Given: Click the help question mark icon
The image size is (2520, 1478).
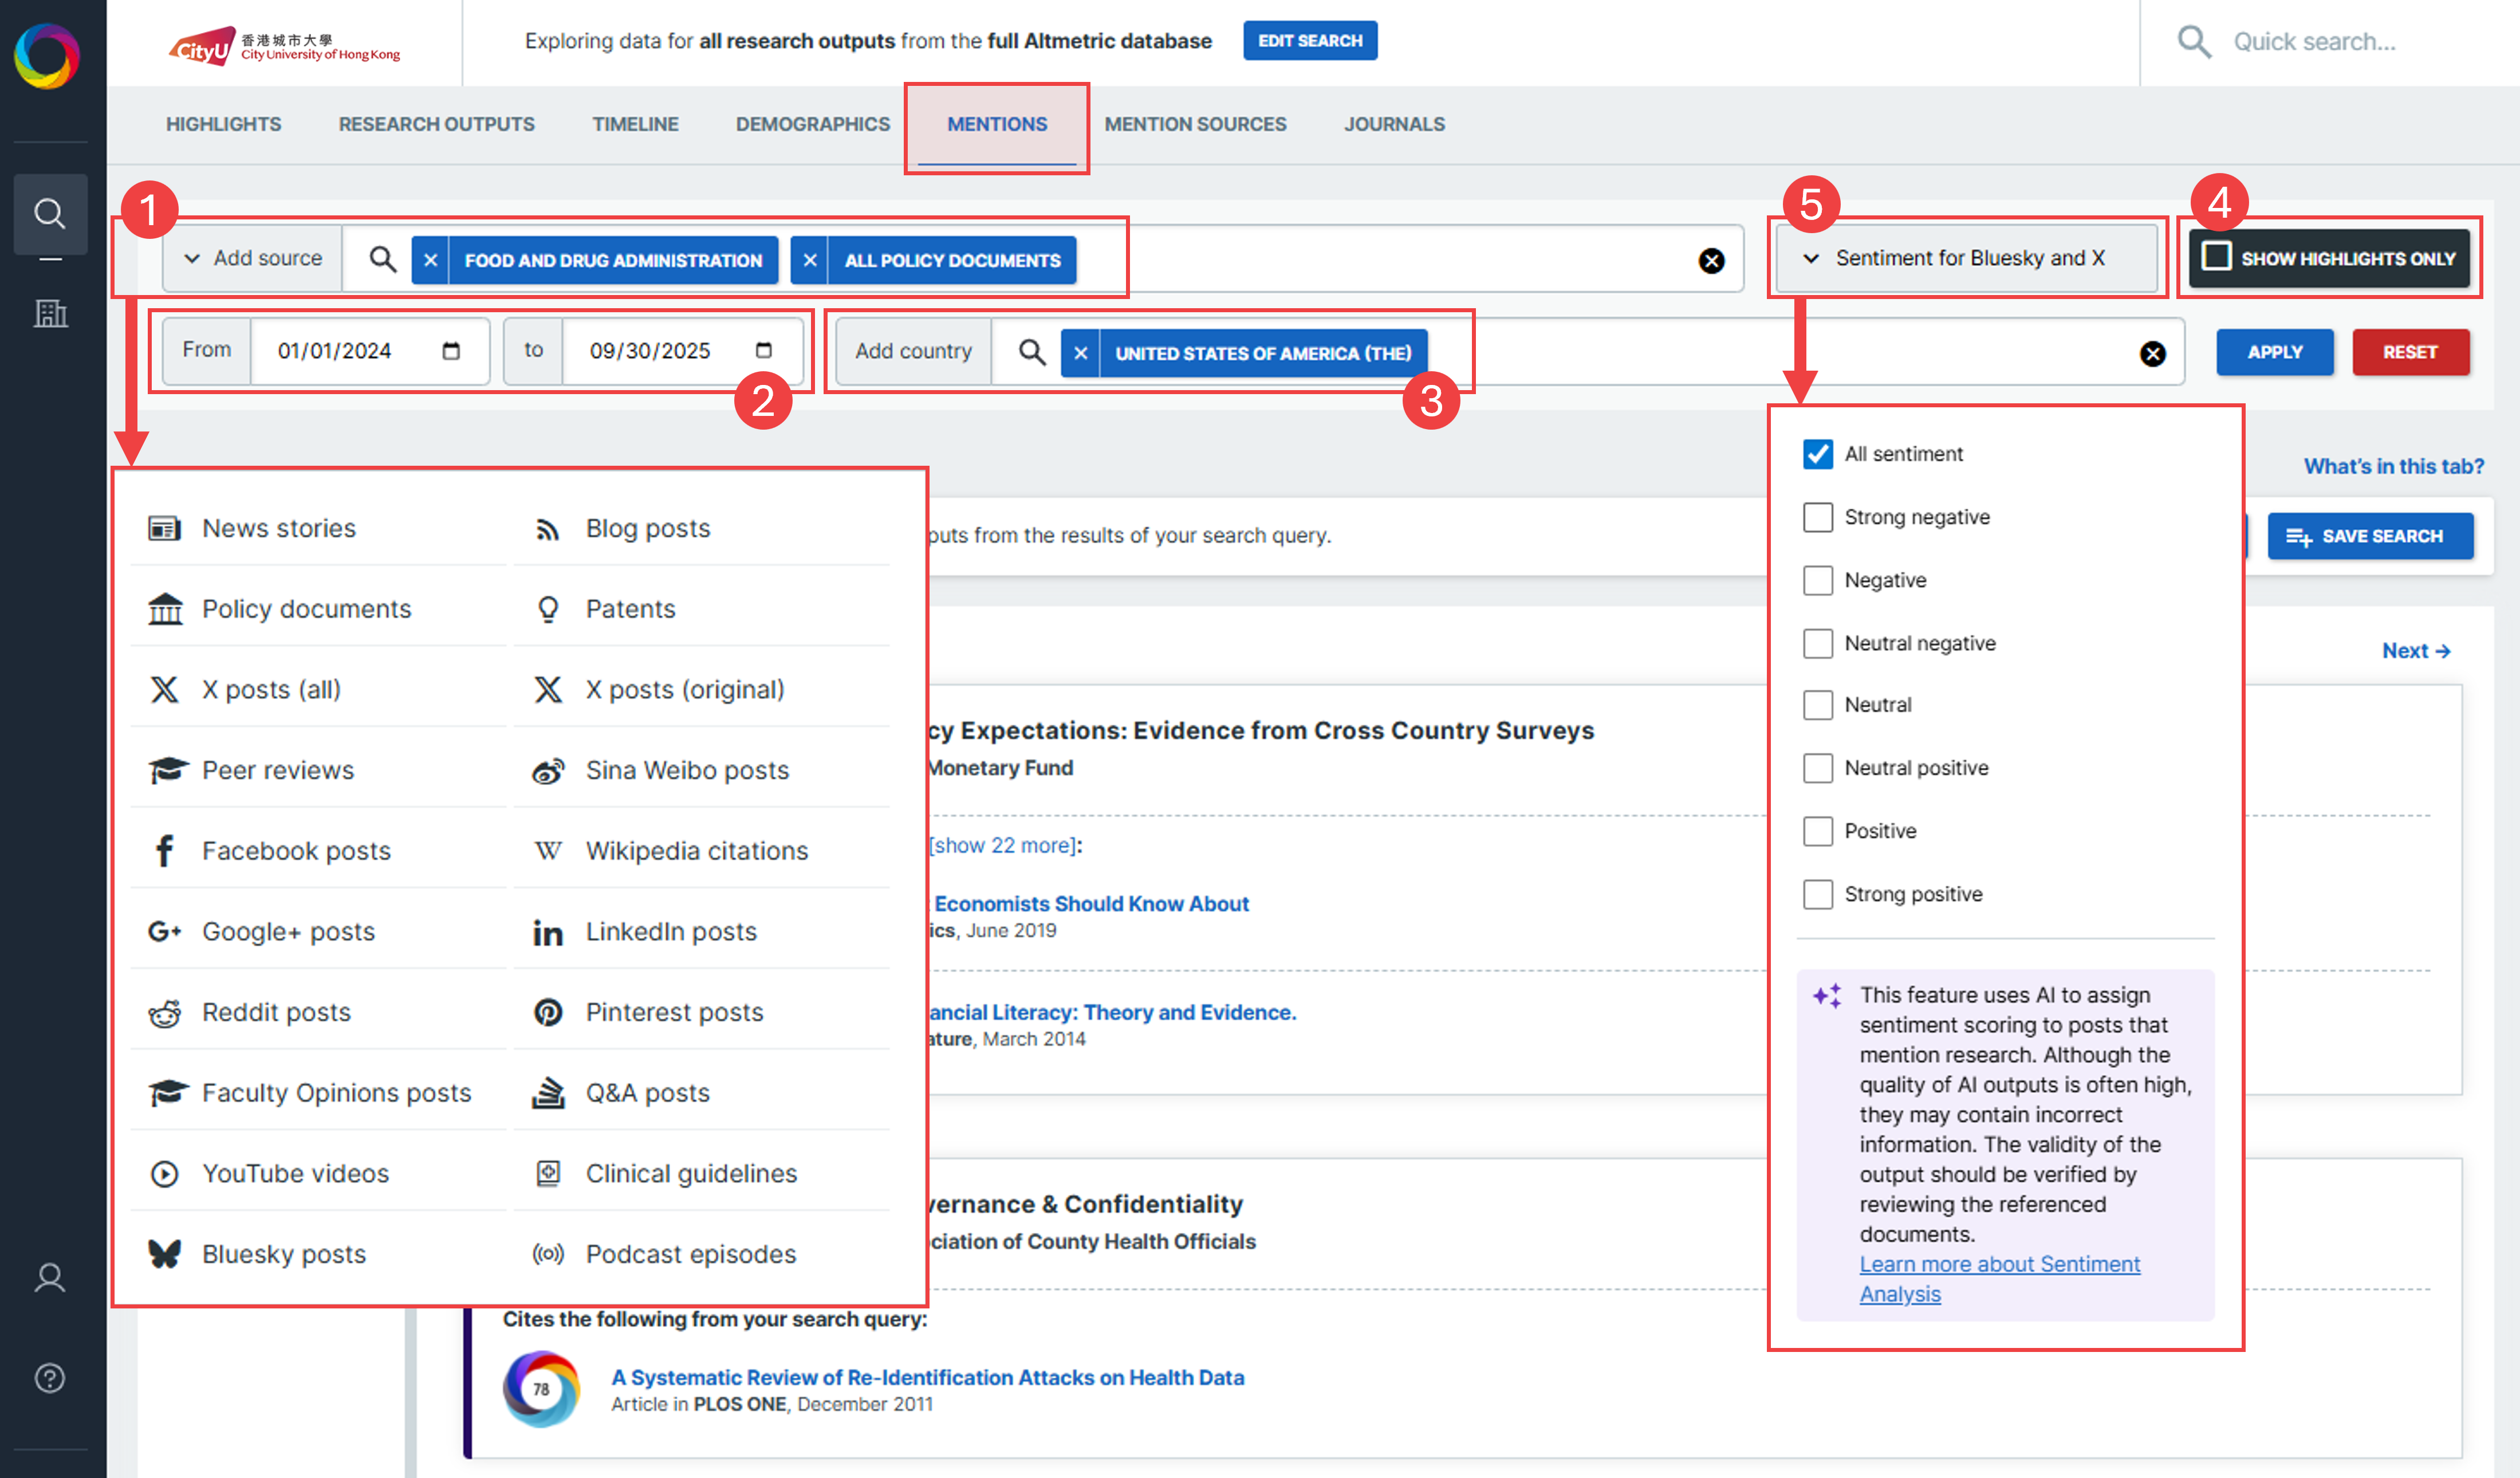Looking at the screenshot, I should [x=49, y=1378].
